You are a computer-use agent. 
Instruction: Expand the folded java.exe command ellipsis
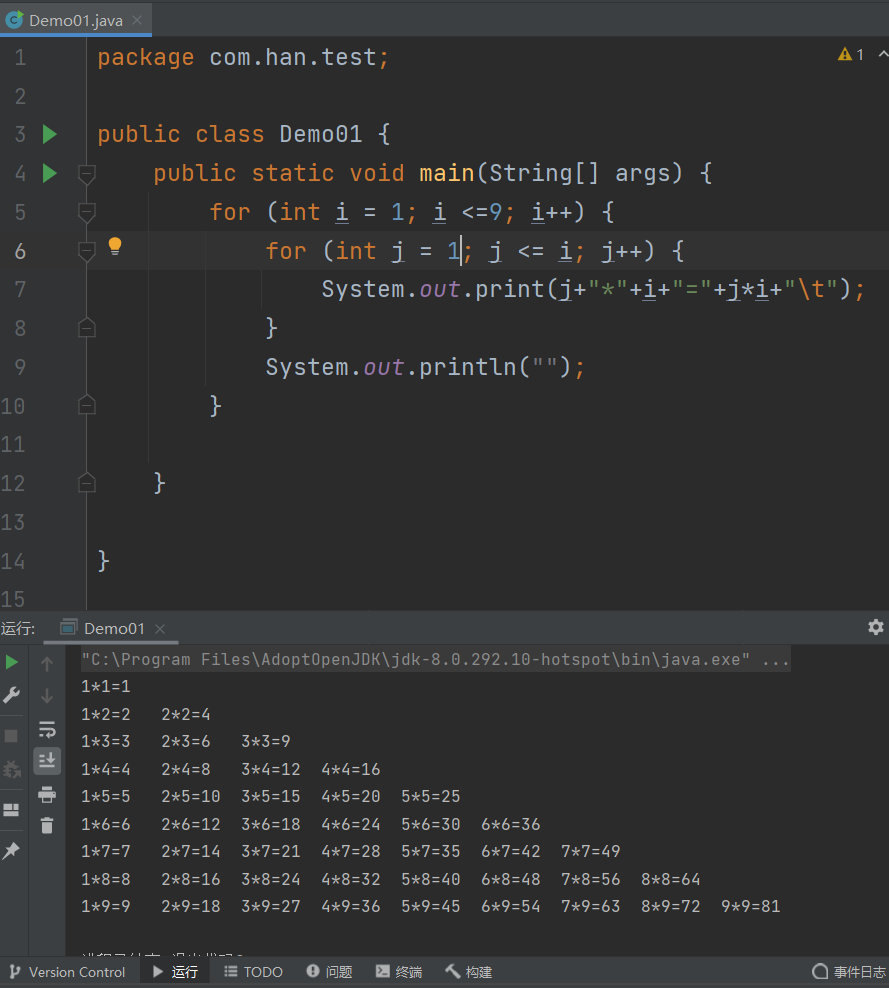(776, 660)
